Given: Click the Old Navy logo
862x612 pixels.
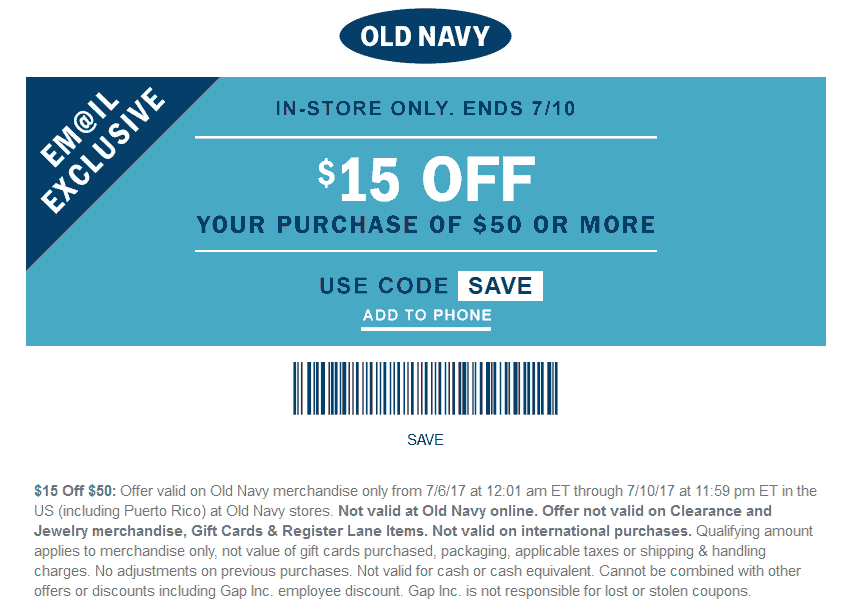Looking at the screenshot, I should (425, 36).
